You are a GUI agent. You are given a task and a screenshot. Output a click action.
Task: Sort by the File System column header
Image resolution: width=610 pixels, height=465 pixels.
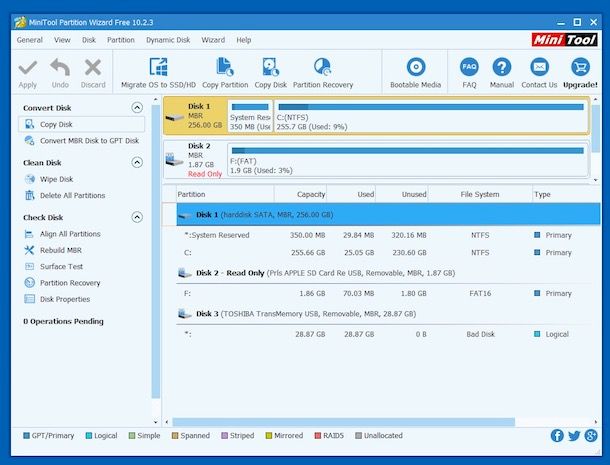(x=480, y=194)
